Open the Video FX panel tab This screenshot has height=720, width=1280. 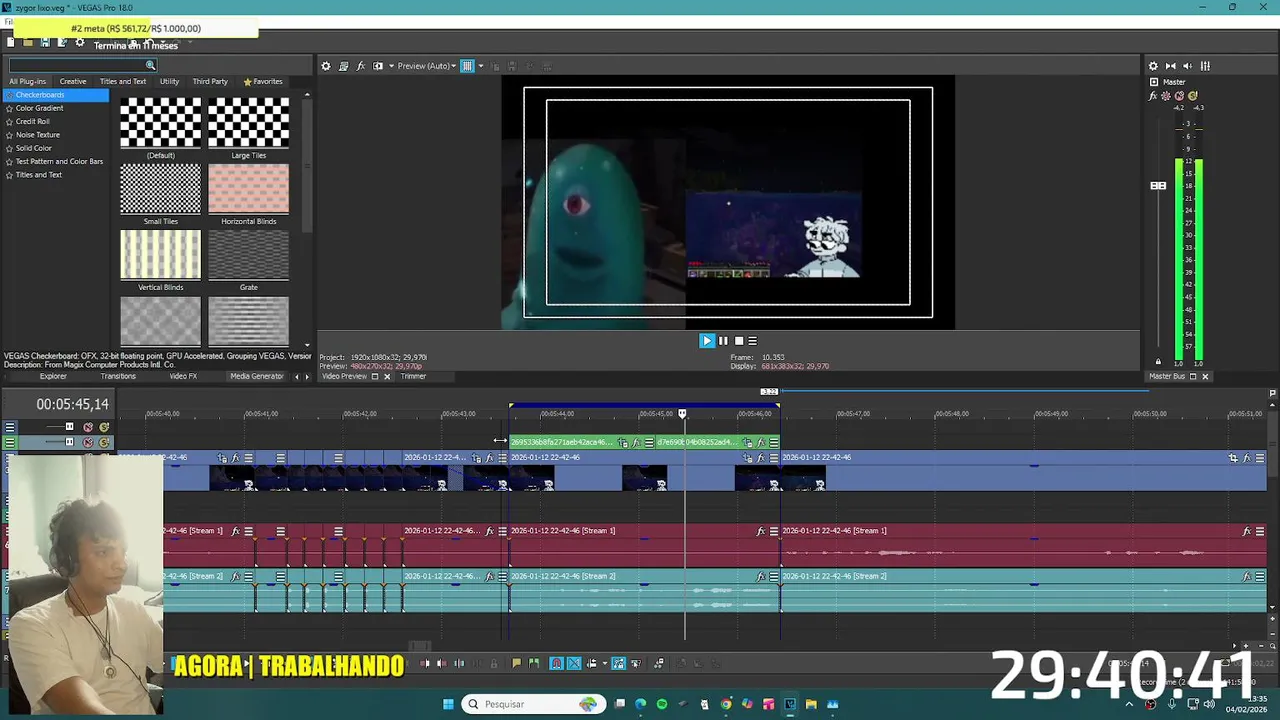pyautogui.click(x=183, y=377)
